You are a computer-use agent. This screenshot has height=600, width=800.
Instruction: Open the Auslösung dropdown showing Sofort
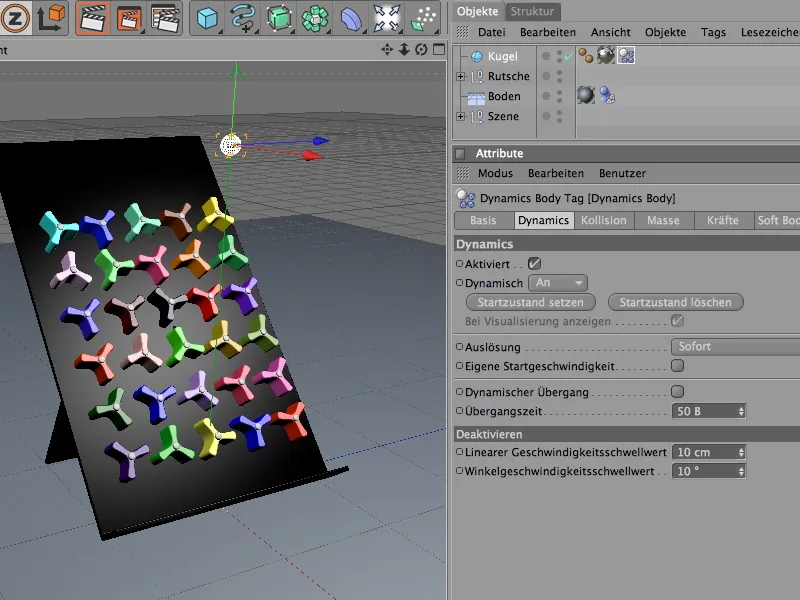tap(734, 347)
